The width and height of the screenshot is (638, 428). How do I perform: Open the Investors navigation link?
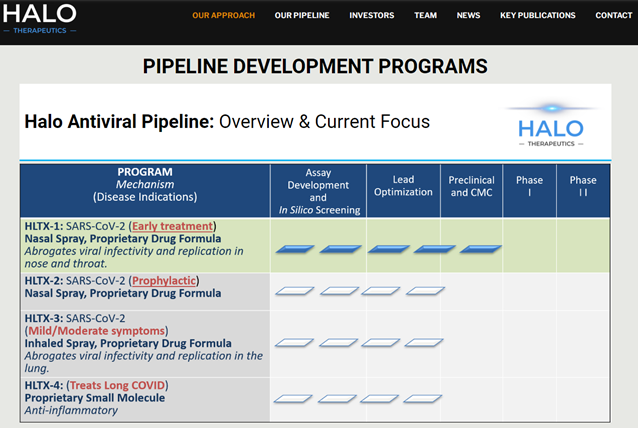pos(371,16)
